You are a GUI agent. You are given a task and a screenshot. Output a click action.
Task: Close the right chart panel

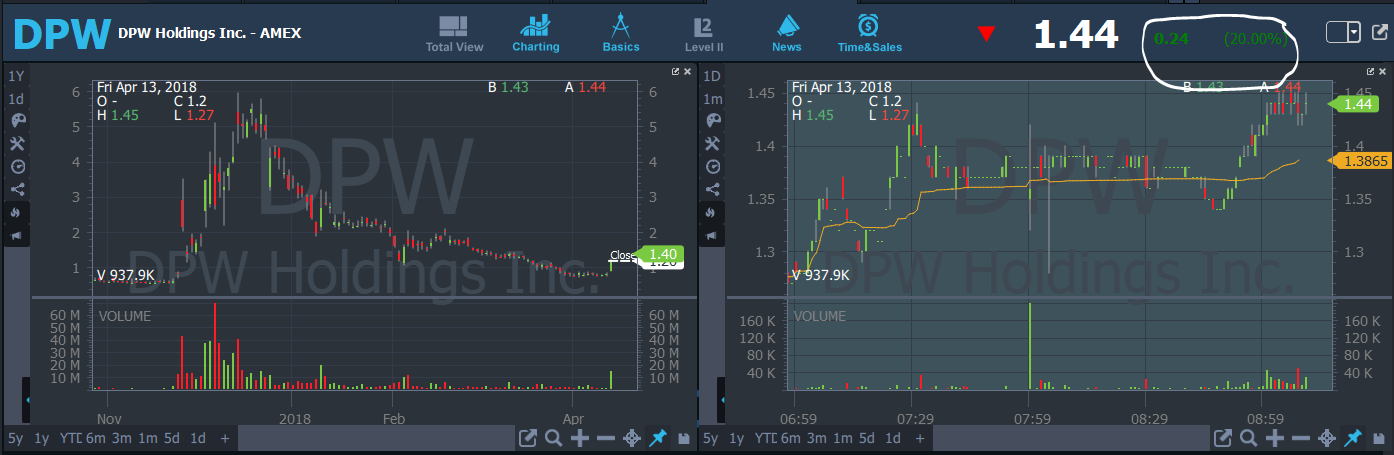click(x=1384, y=72)
